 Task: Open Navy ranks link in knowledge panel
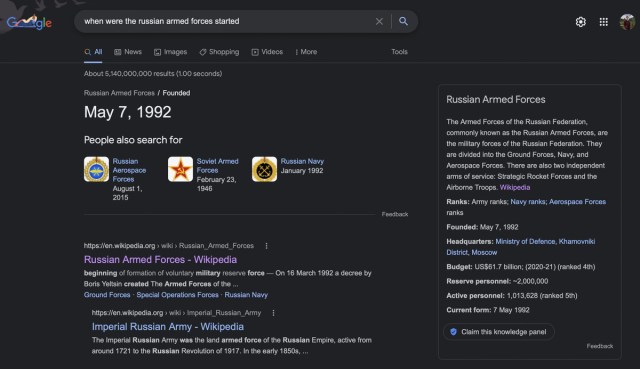(528, 202)
